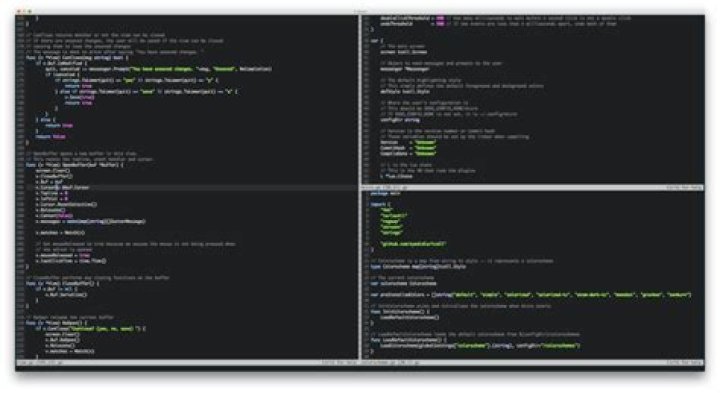720x393 pixels.
Task: Click the CompileDate = "Unknown" line
Action: [x=408, y=153]
